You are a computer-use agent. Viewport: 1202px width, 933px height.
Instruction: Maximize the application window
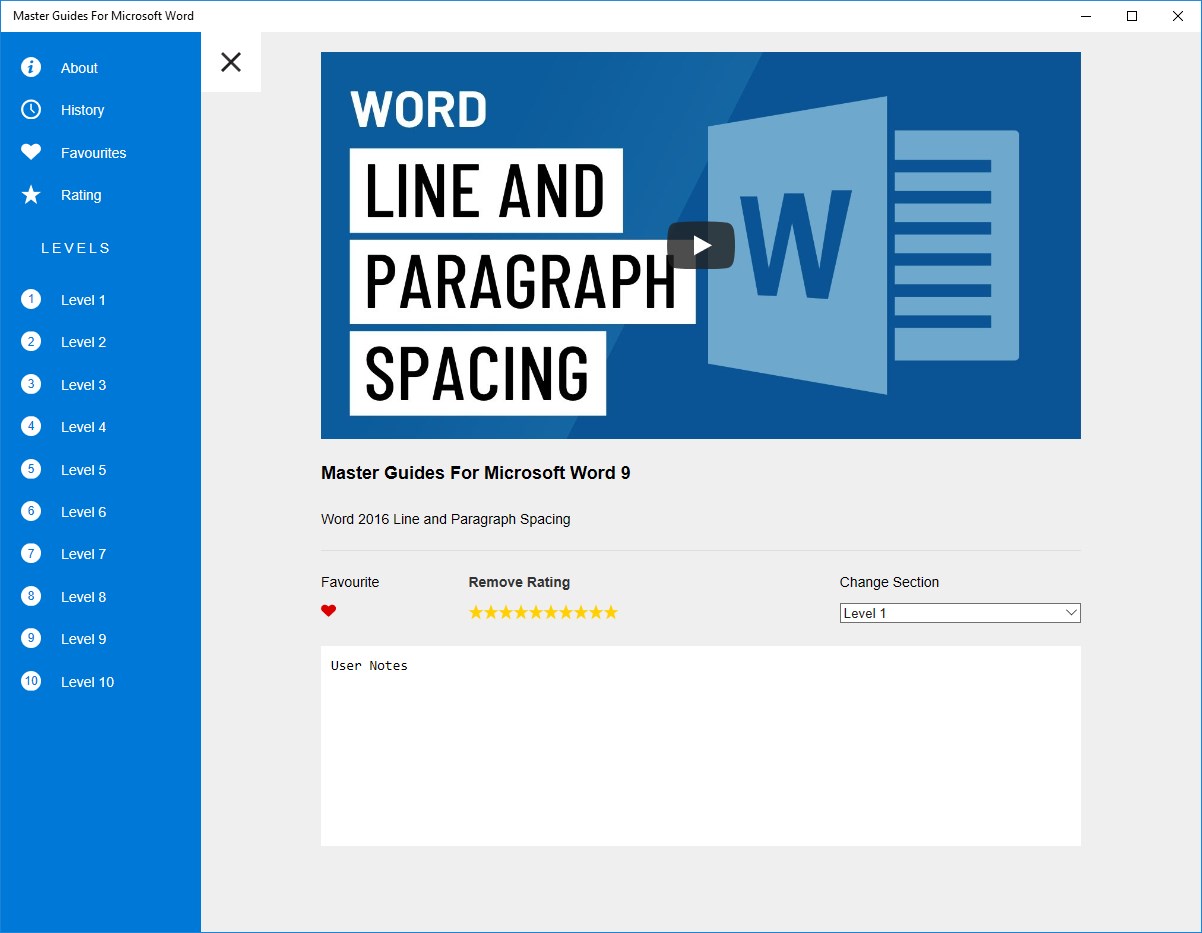point(1132,16)
